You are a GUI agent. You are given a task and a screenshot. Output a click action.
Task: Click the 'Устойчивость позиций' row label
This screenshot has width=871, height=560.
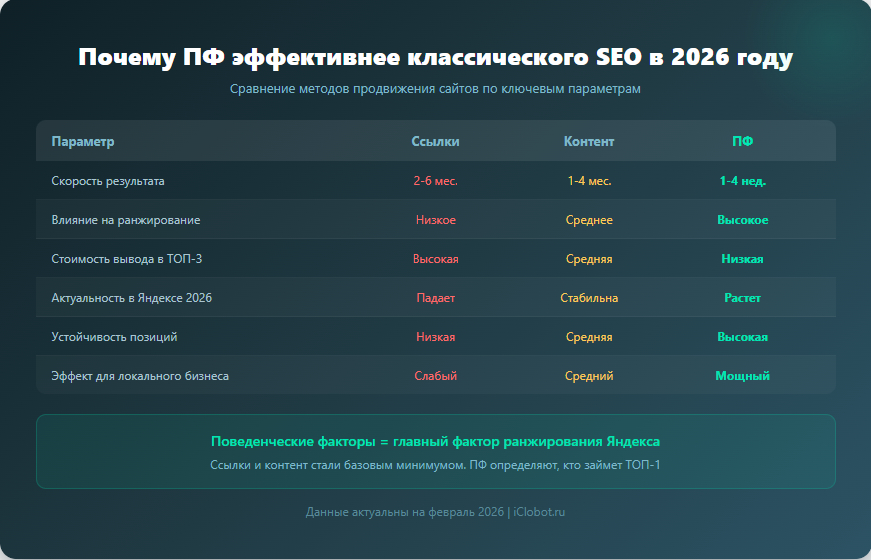114,337
